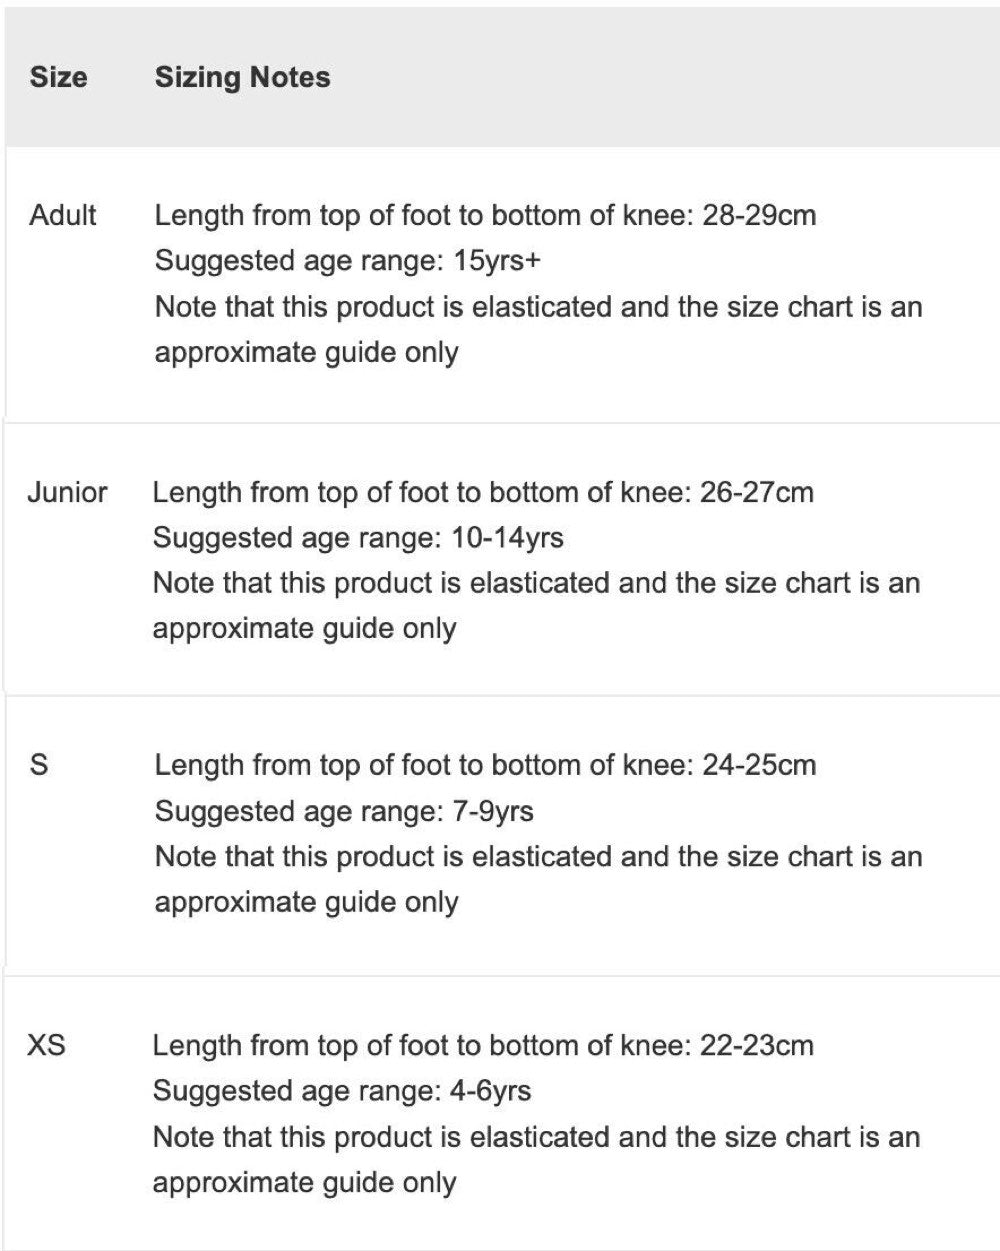
Task: Click XS row's 'approximate guide only' text
Action: 304,1183
